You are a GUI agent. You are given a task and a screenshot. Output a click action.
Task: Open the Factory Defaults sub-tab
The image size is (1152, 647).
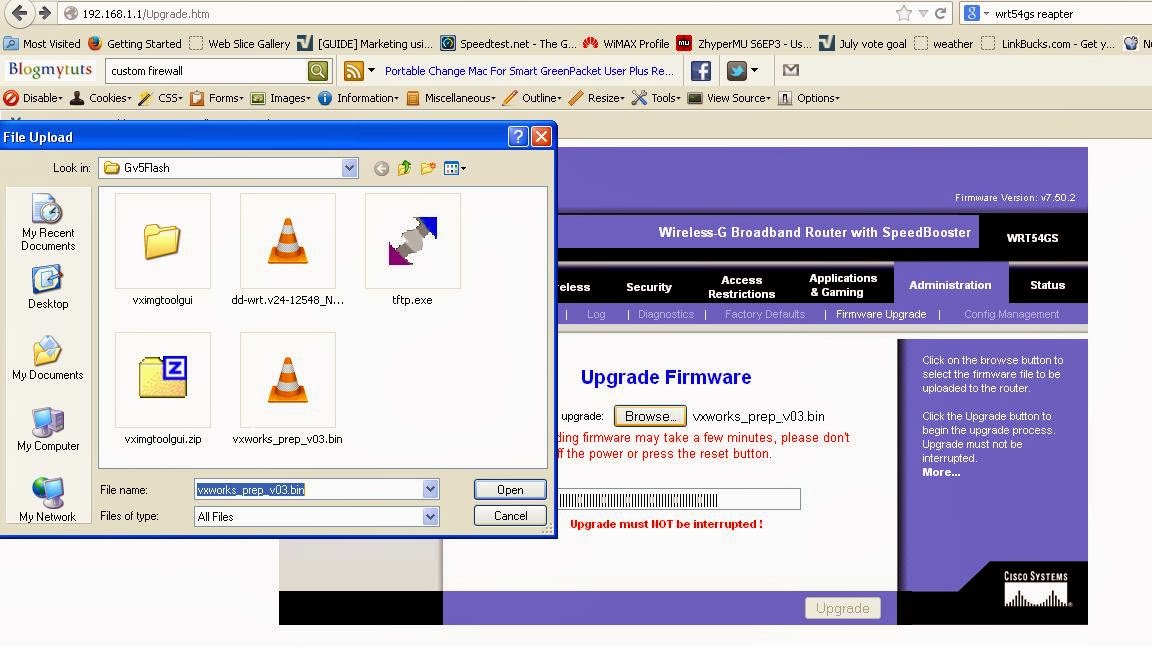point(765,314)
